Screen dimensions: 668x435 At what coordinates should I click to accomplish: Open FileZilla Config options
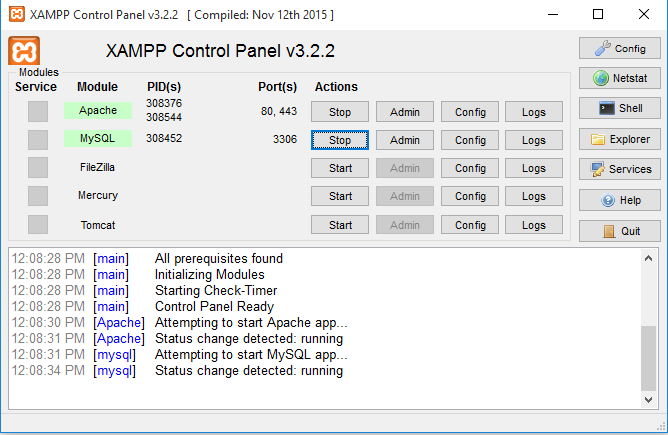pos(470,168)
